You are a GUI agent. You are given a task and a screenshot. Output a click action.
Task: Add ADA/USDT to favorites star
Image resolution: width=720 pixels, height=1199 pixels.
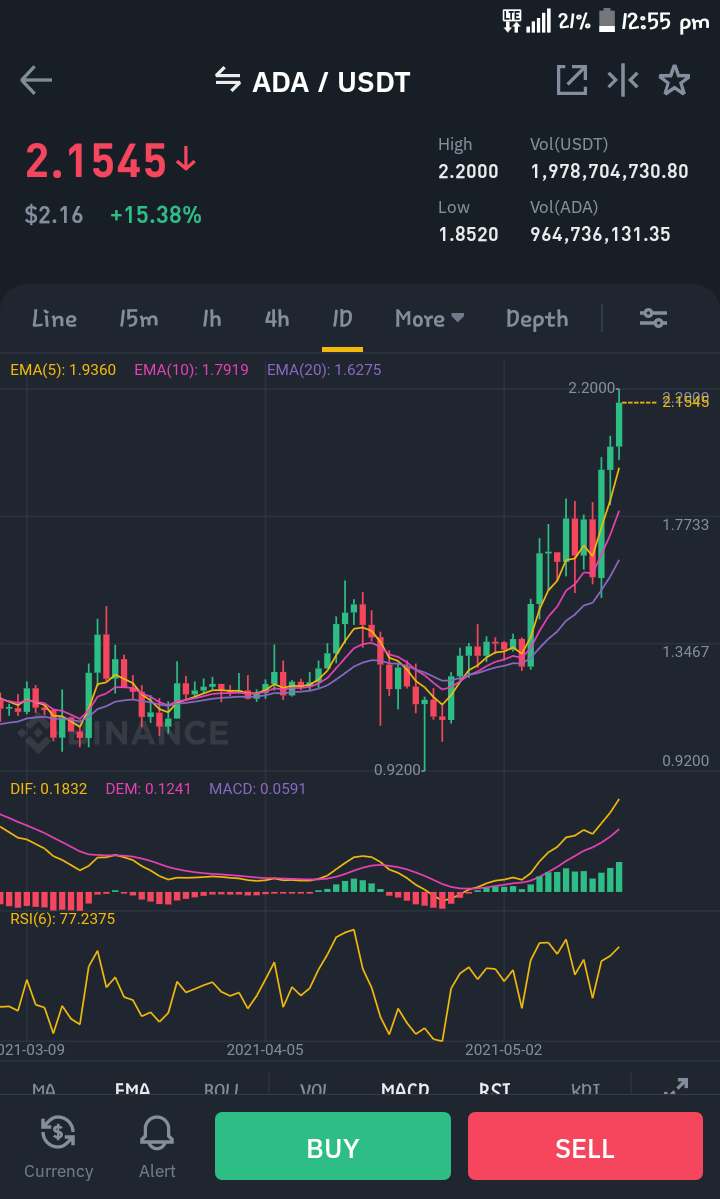coord(674,80)
